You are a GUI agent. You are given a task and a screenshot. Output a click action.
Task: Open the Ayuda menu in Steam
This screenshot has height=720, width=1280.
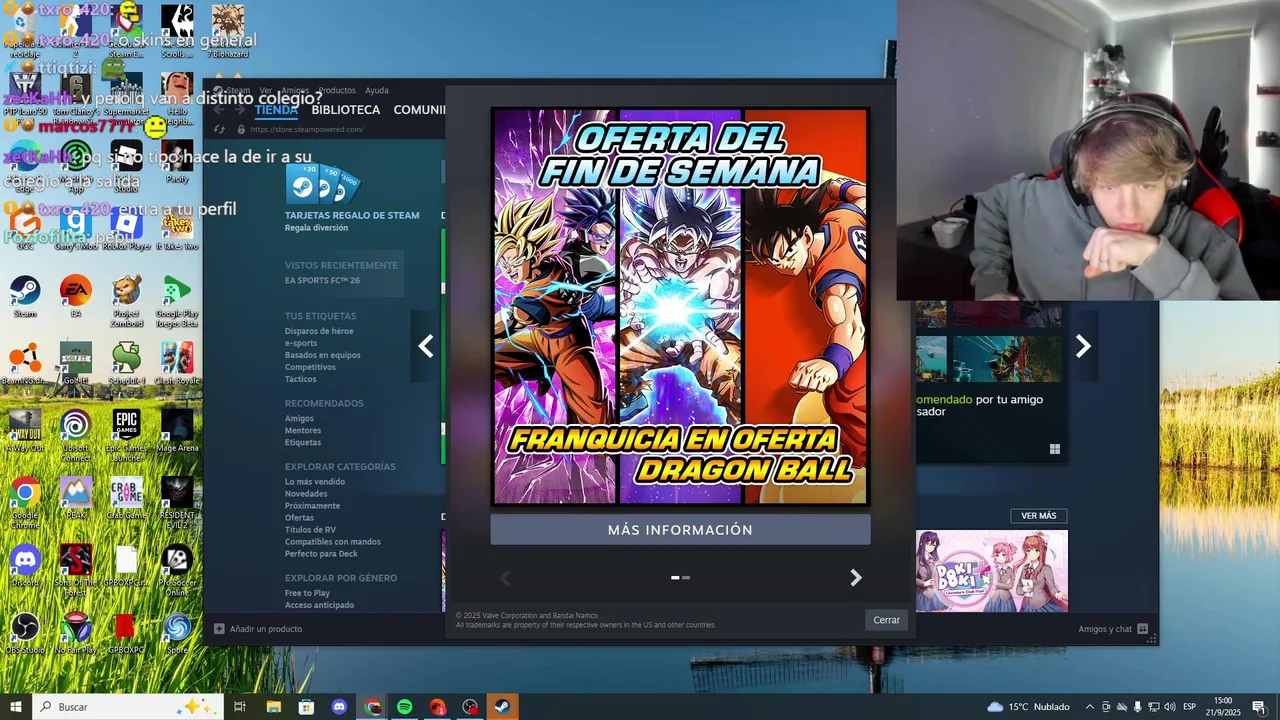377,90
